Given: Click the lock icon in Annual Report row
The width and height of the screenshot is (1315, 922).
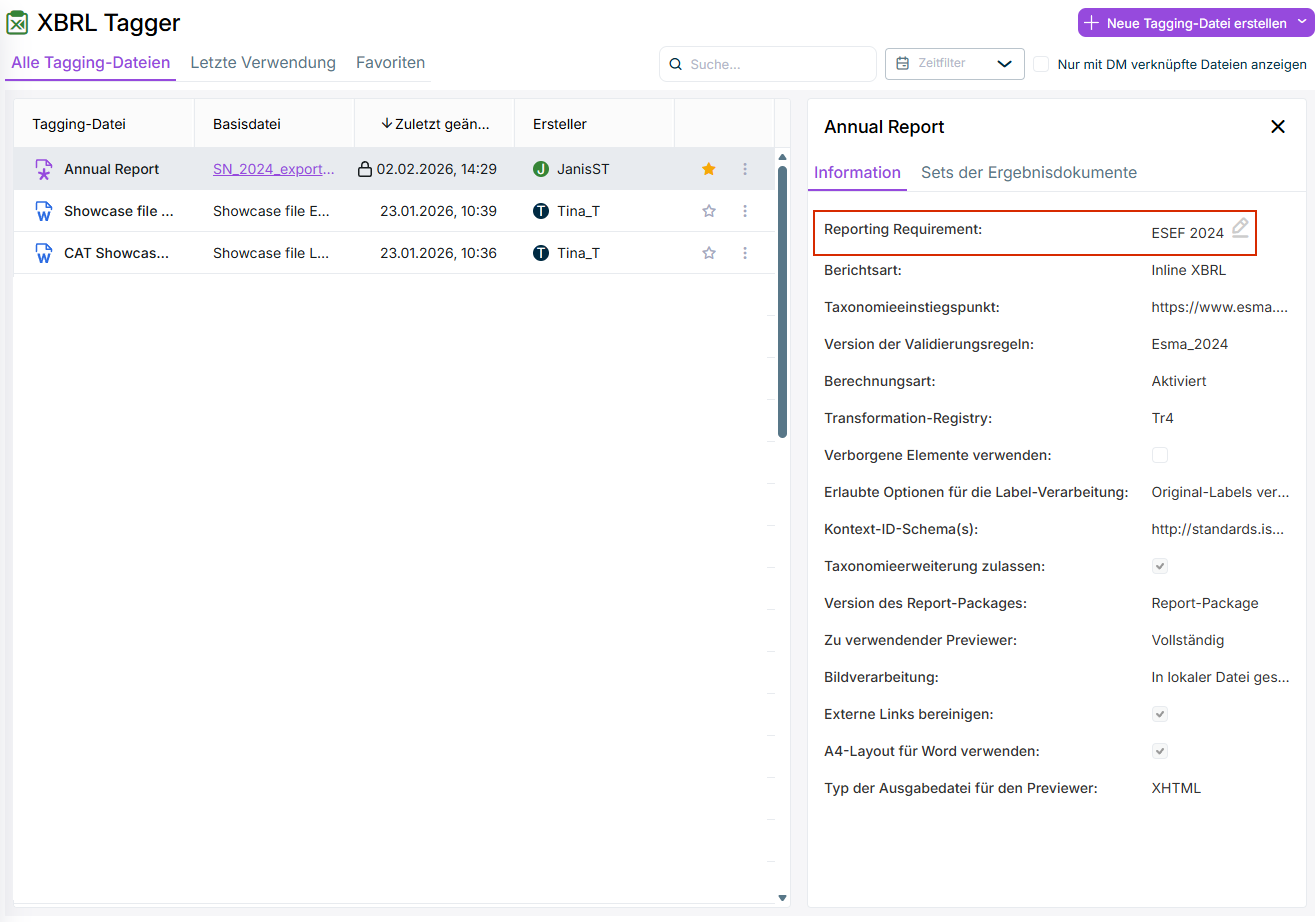Looking at the screenshot, I should [365, 169].
